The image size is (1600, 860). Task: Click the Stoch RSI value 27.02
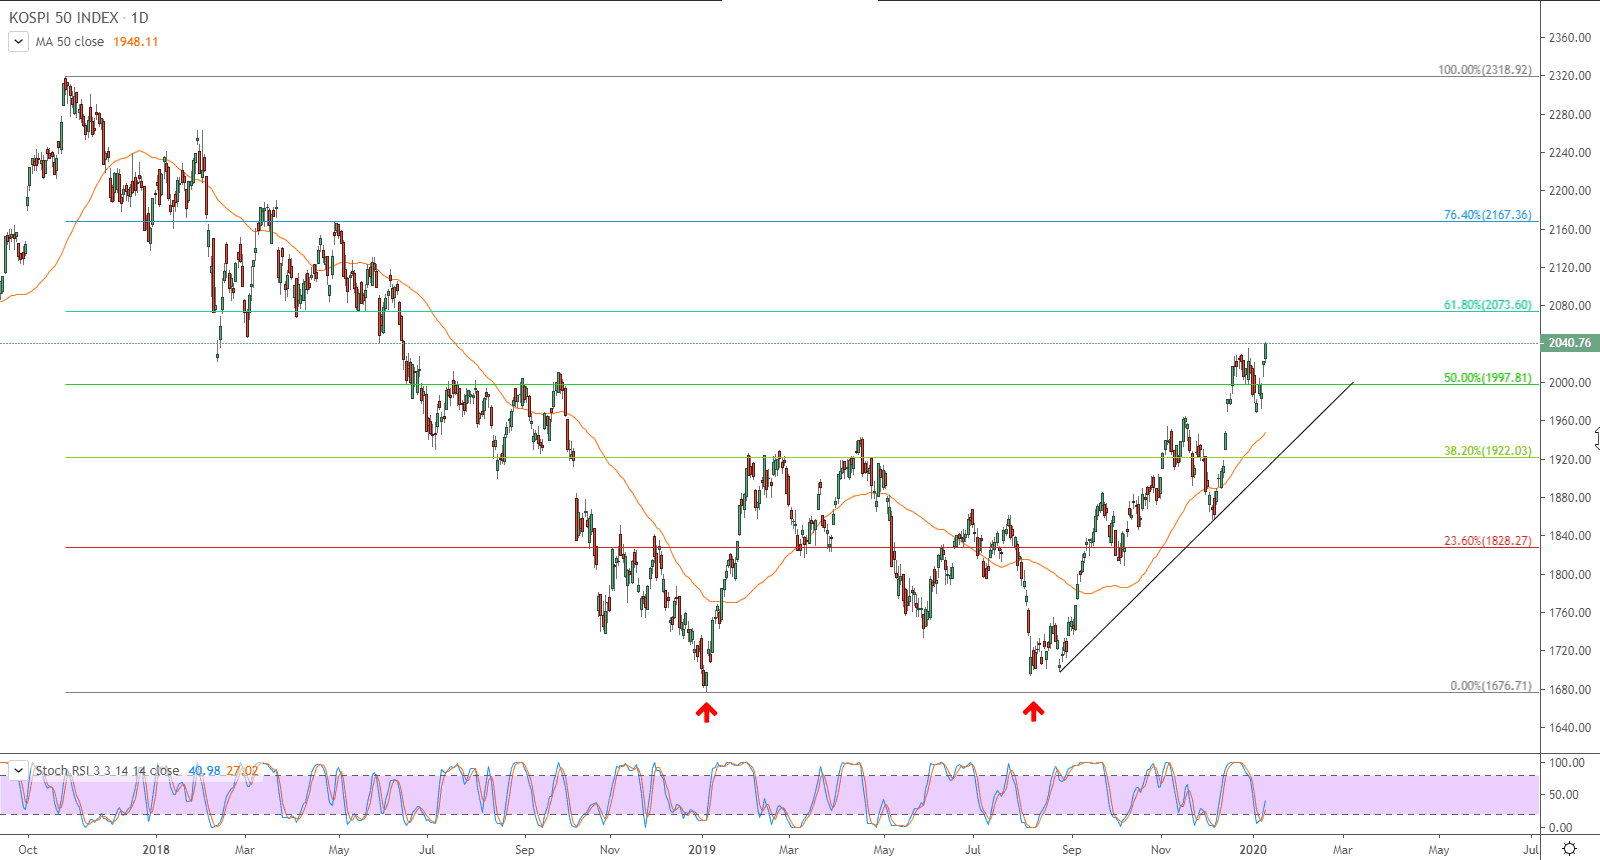[x=242, y=771]
